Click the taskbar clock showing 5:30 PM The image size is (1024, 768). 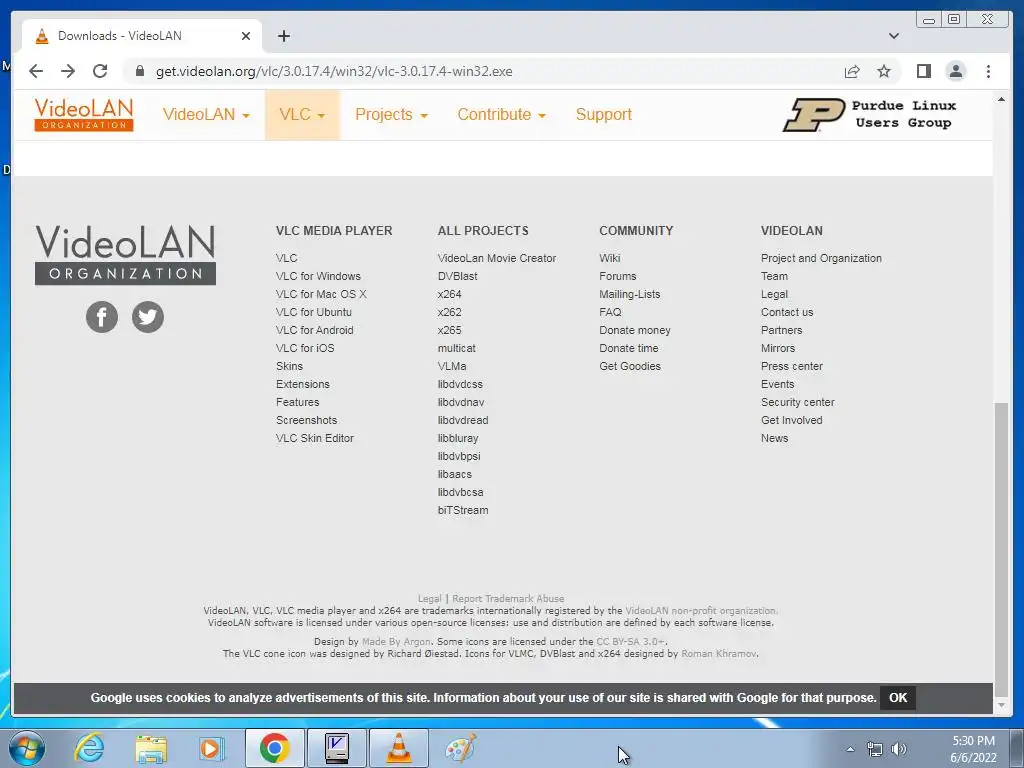coord(973,749)
